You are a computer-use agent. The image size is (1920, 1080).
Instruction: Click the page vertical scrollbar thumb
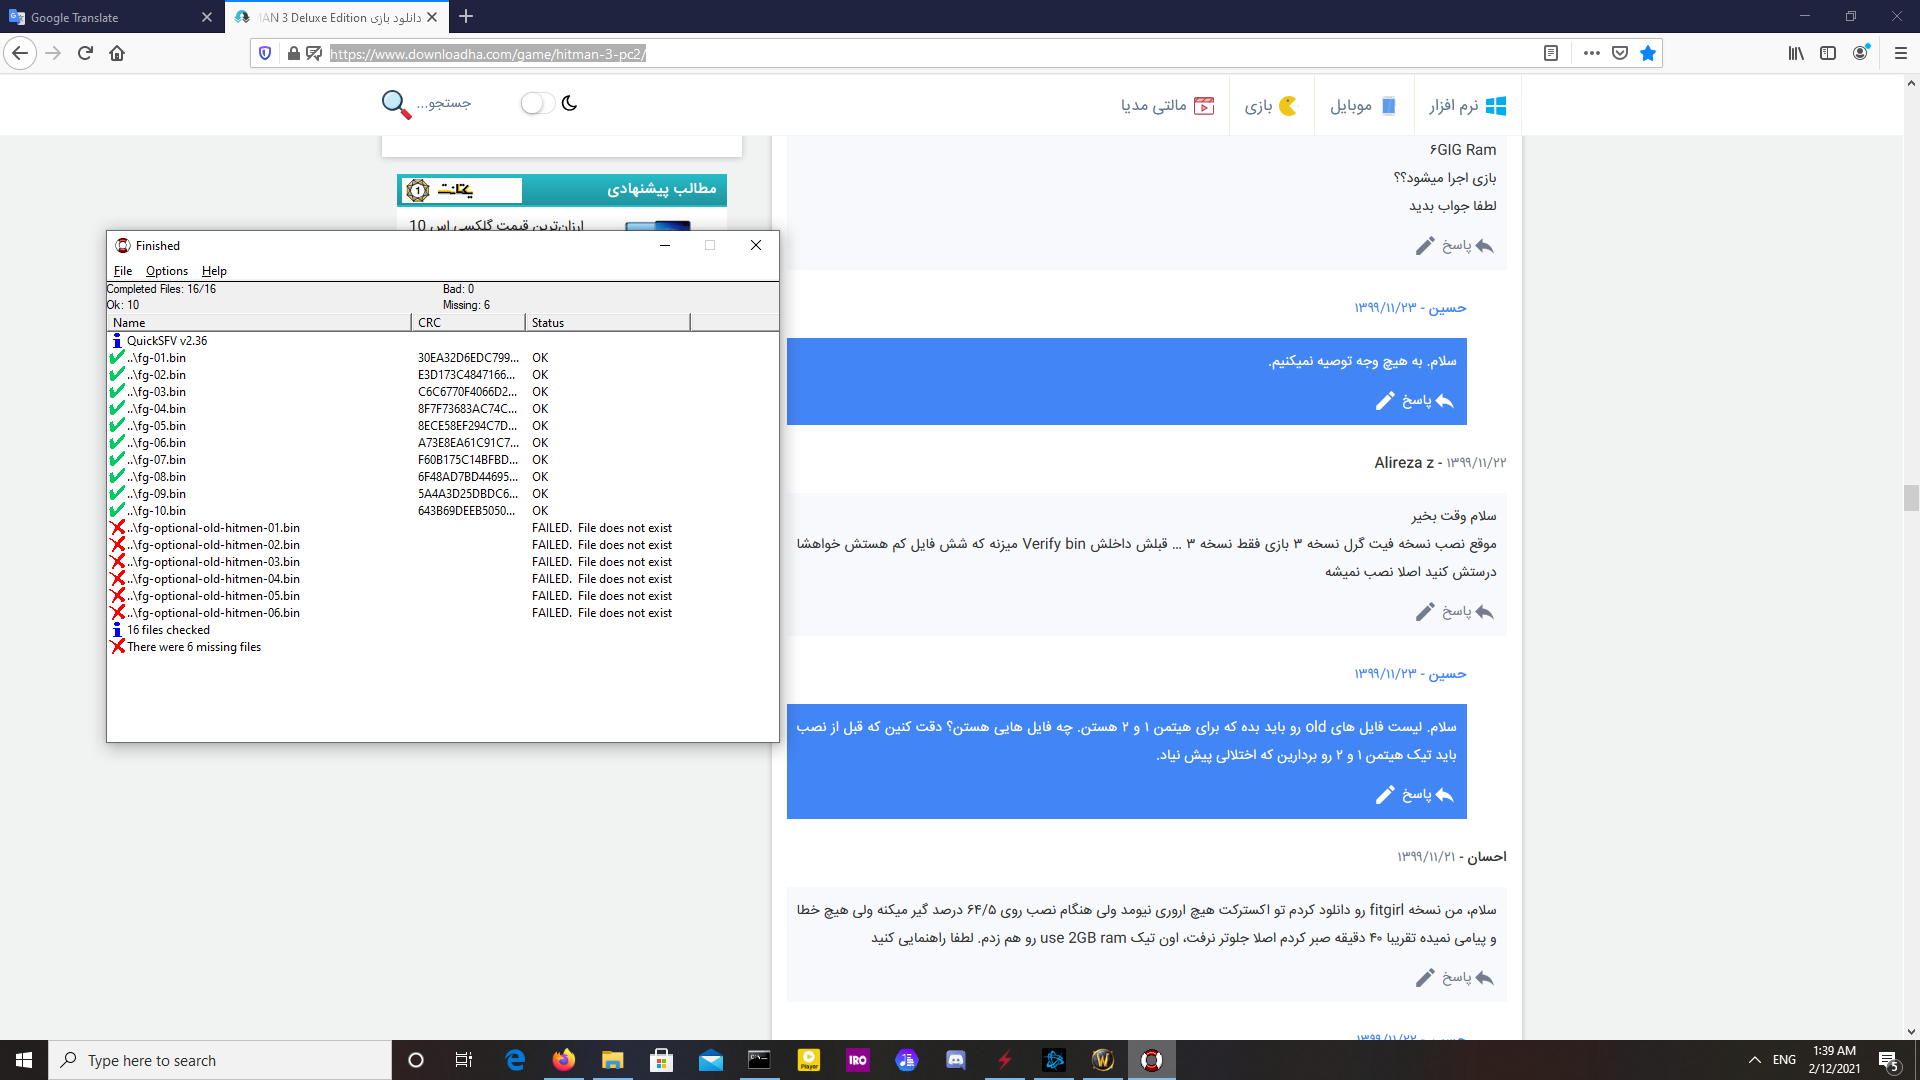1911,497
